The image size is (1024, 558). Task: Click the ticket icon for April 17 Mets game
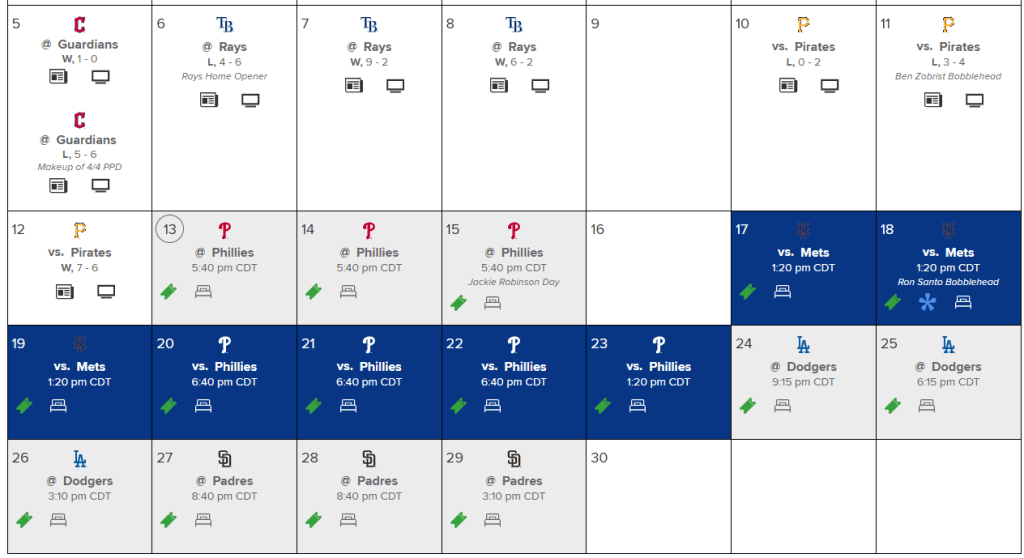pyautogui.click(x=747, y=292)
